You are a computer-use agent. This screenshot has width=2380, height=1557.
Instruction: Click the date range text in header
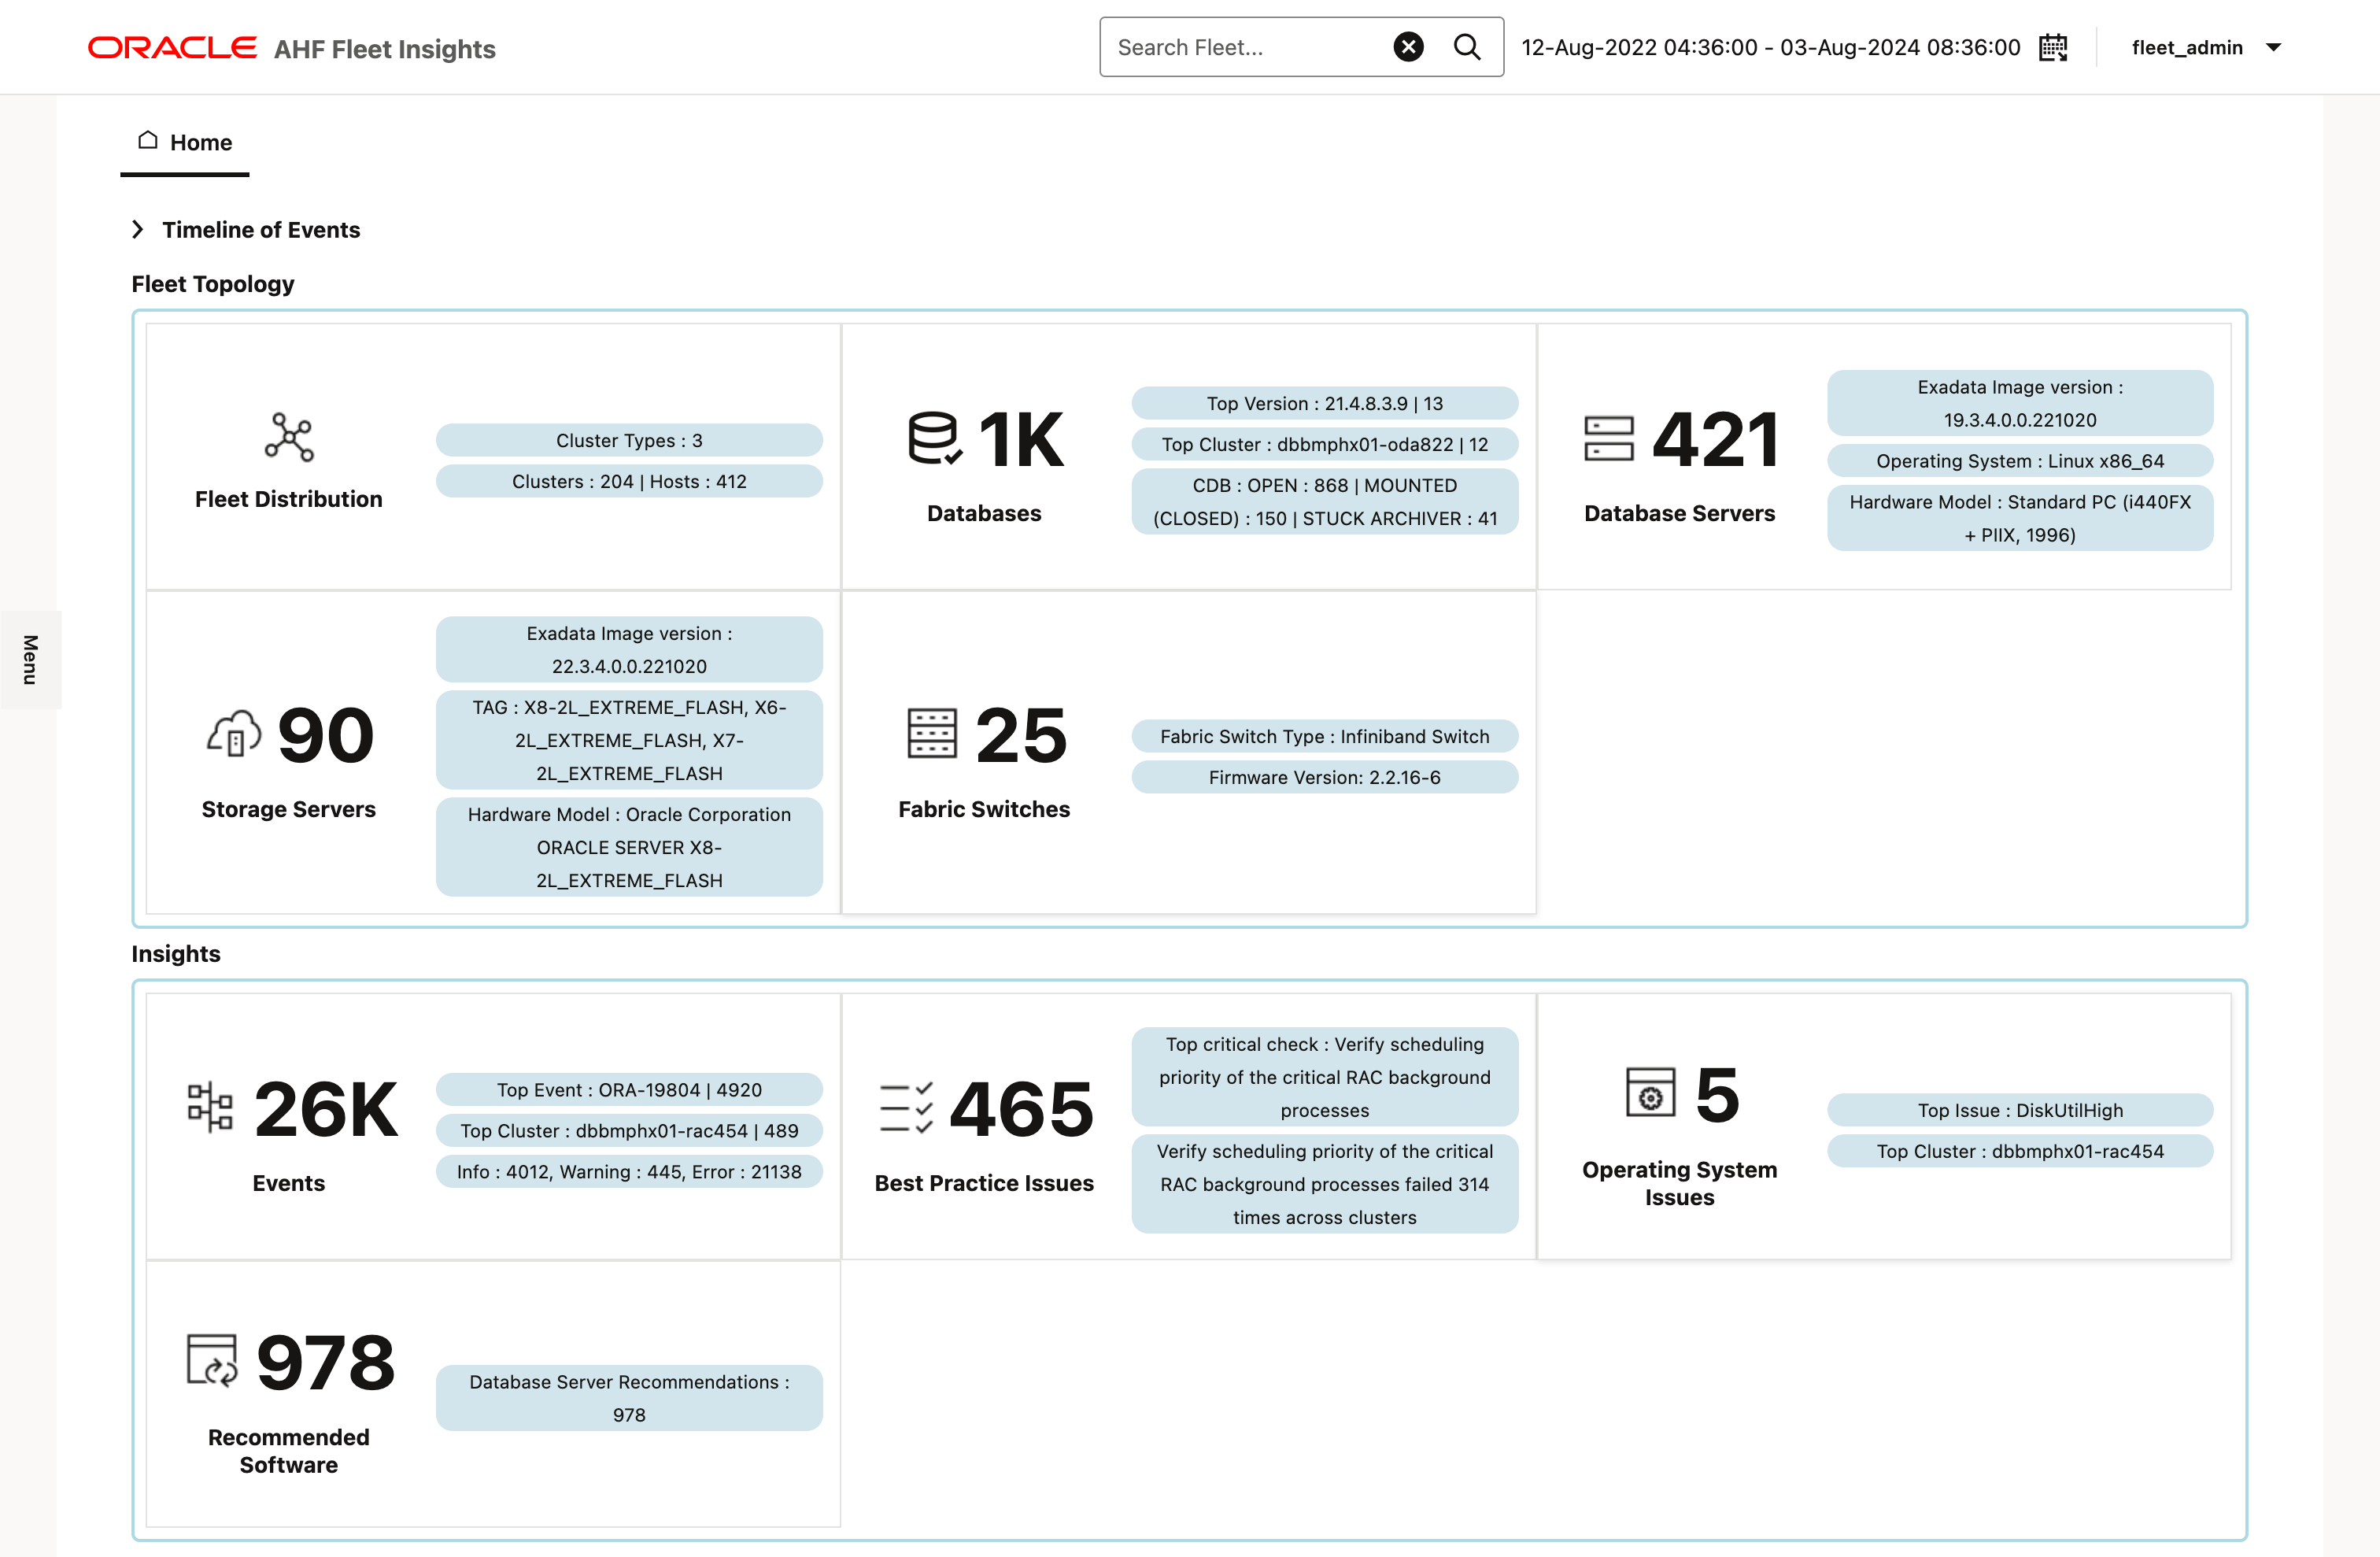coord(1771,47)
